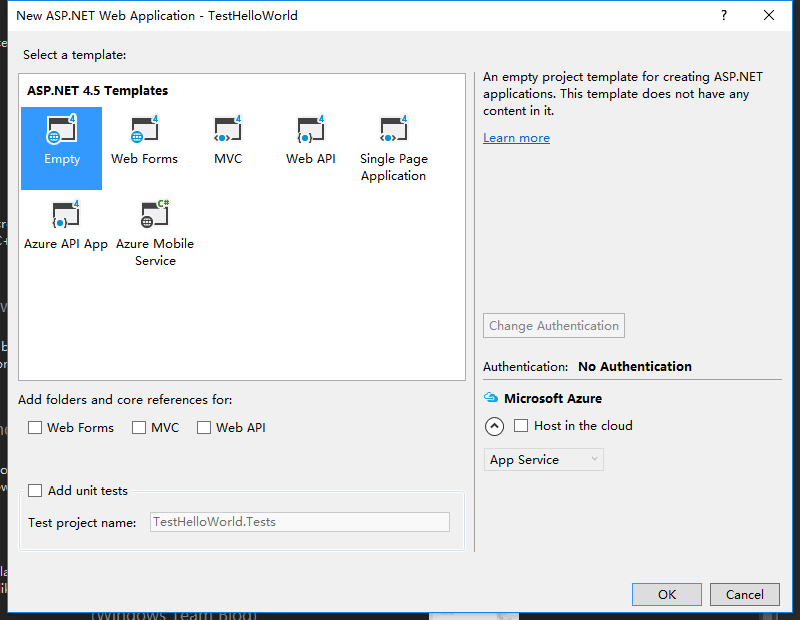Enable Add unit tests option

pos(35,490)
